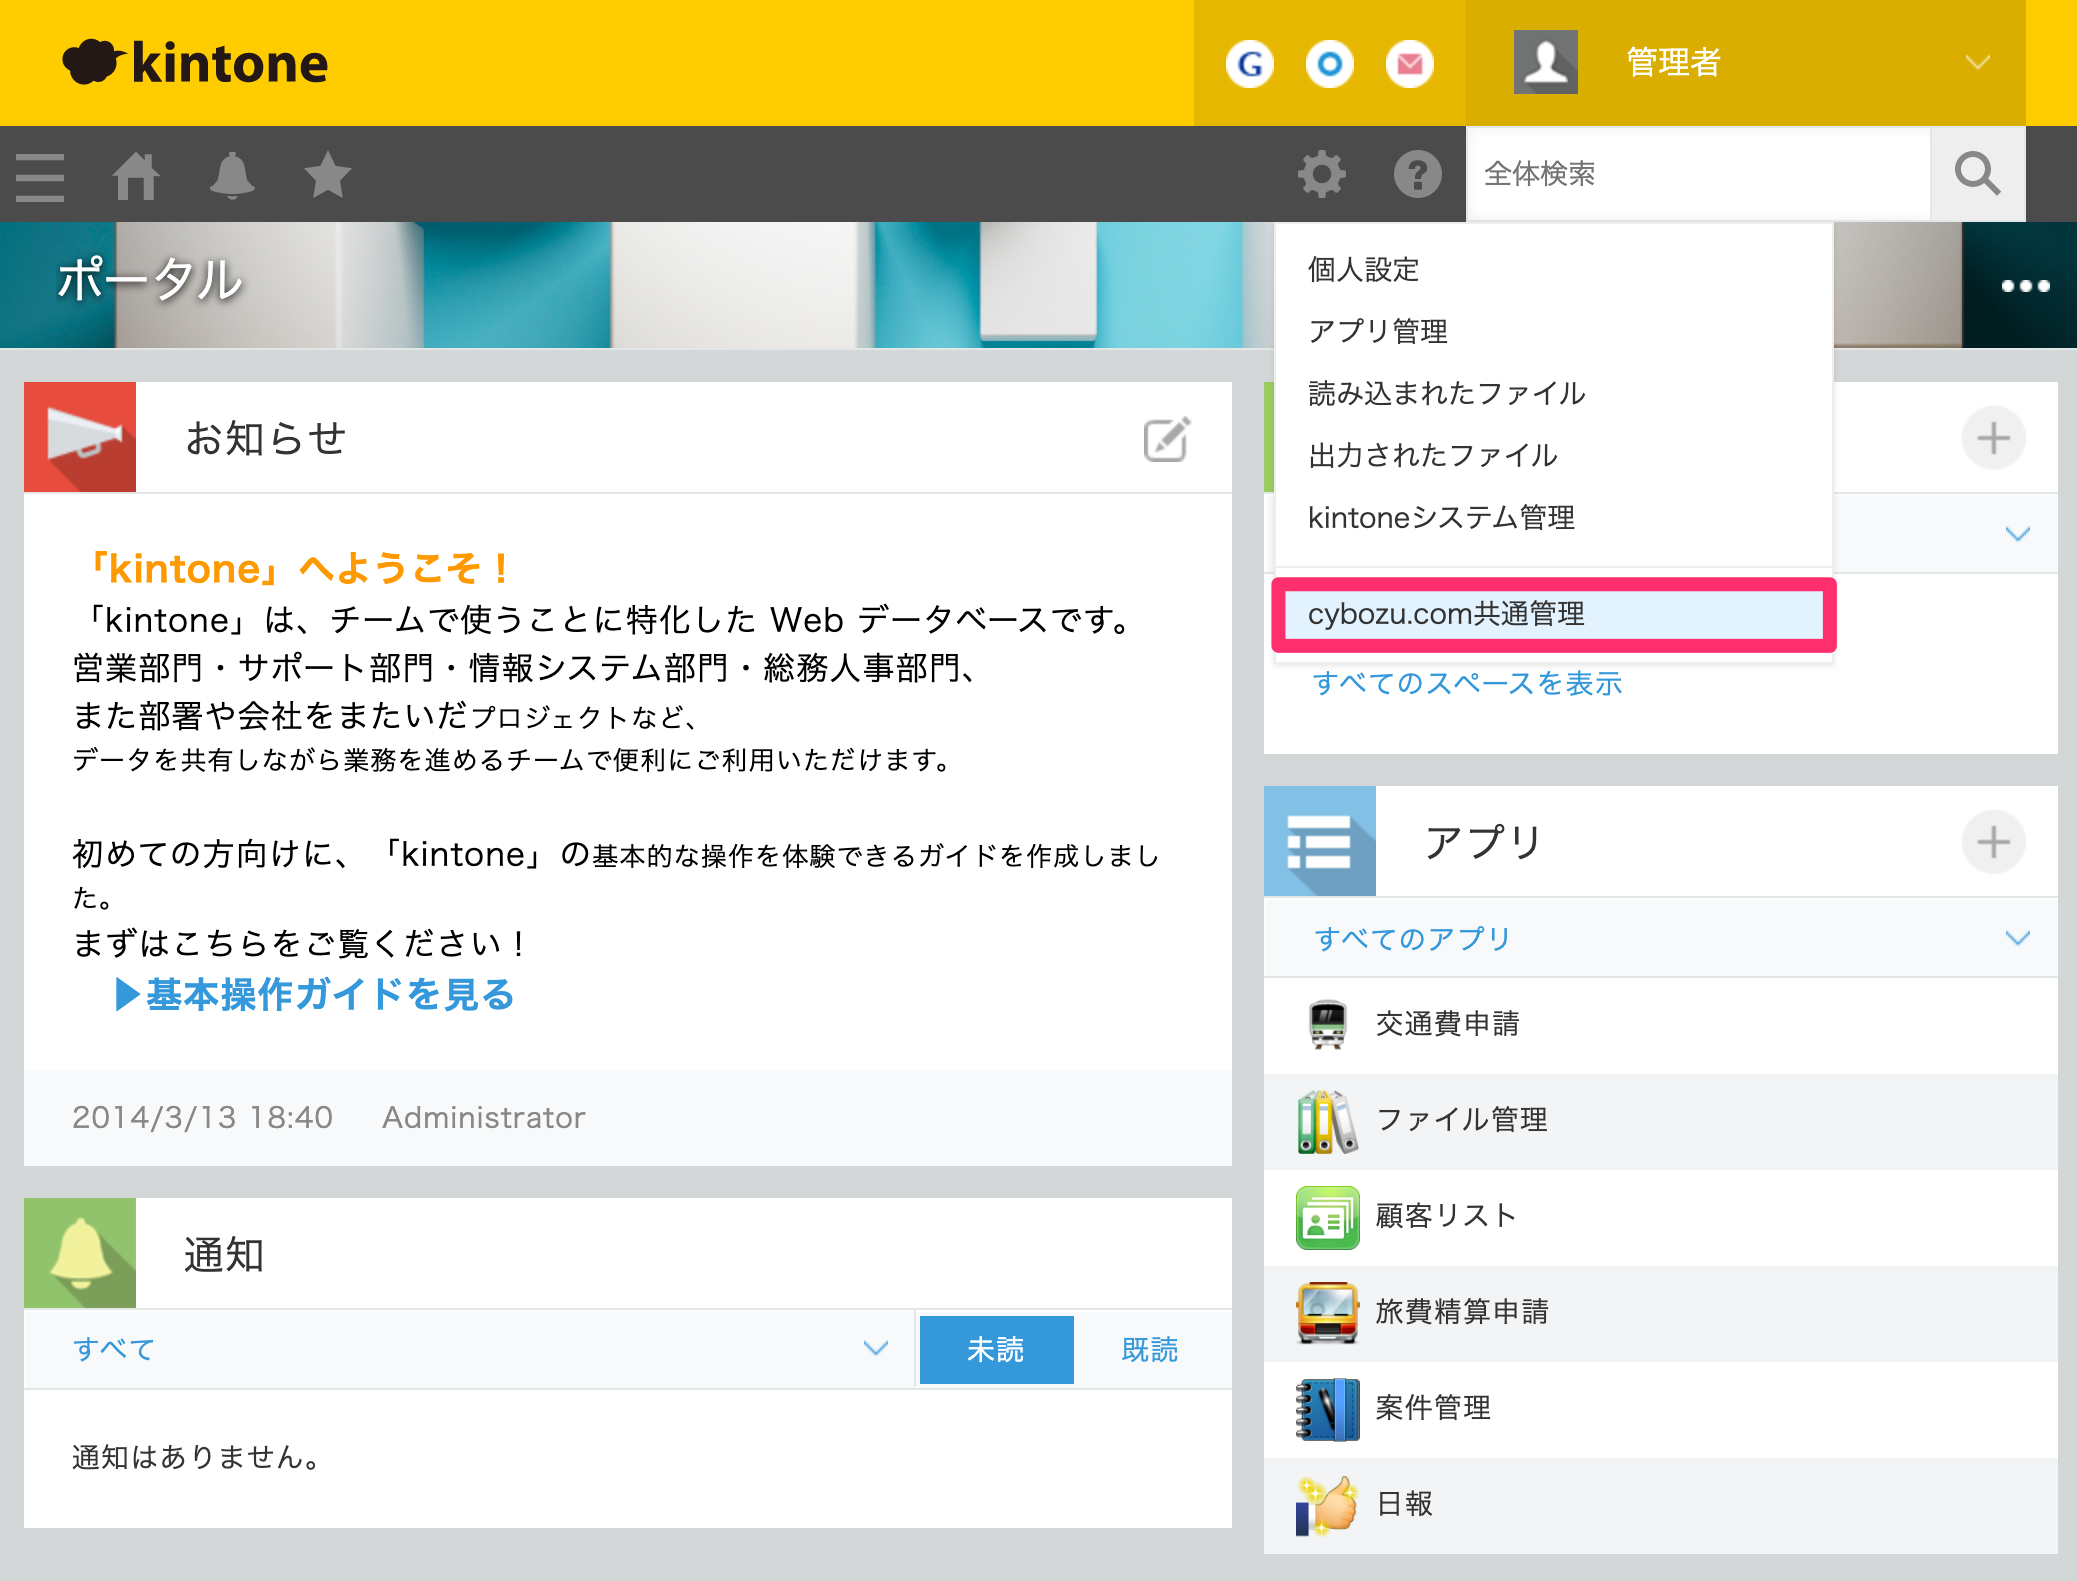
Task: Open cybozu.com共通管理 menu entry
Action: tap(1554, 614)
